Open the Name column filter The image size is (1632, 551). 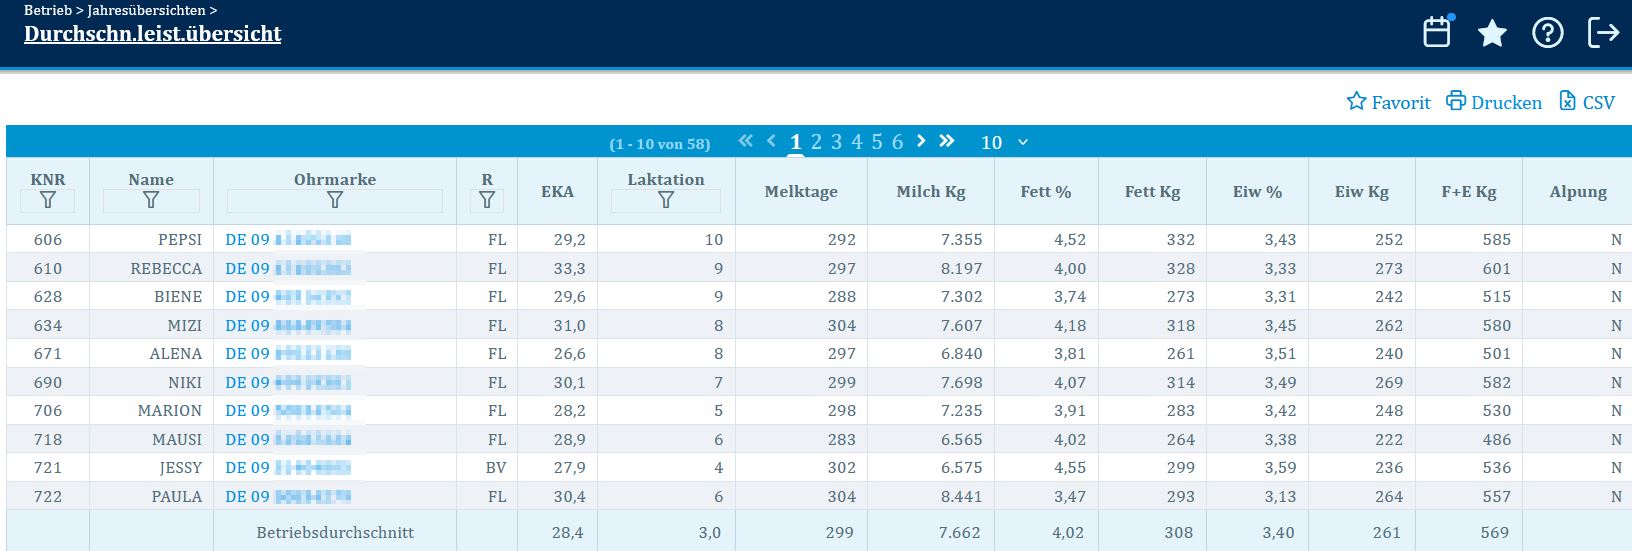(151, 201)
